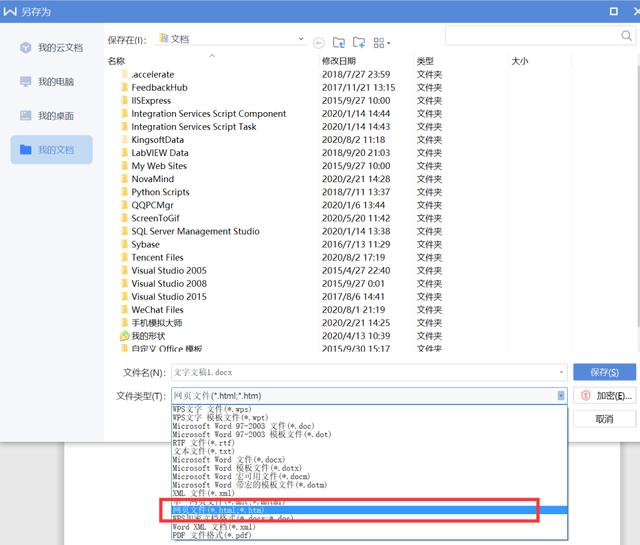The image size is (640, 545).
Task: Pick Microsoft Word 97-2003 文件(*.doc)
Action: 369,426
